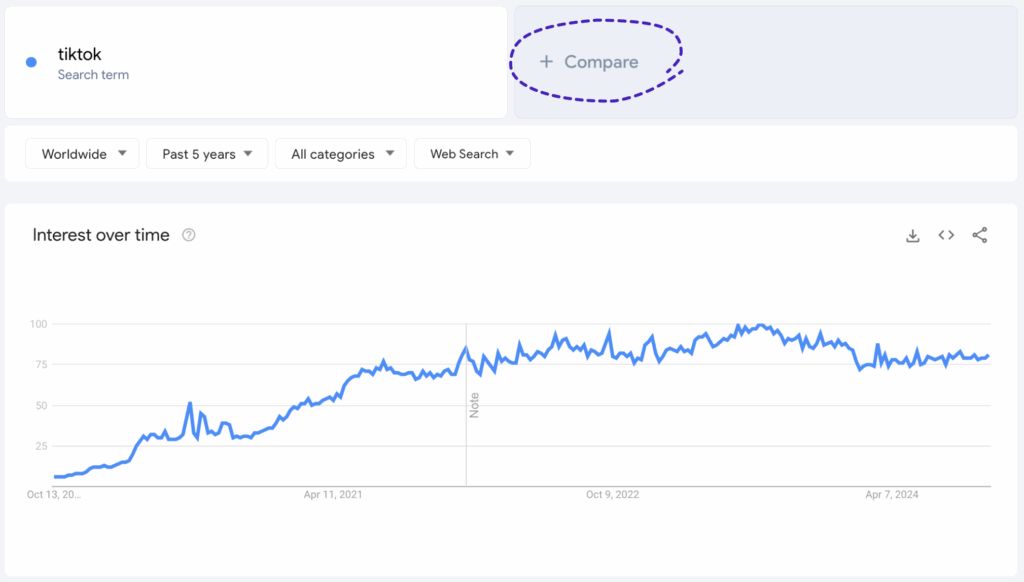Click the Apr 11, 2021 axis label
The width and height of the screenshot is (1024, 582).
pos(333,494)
